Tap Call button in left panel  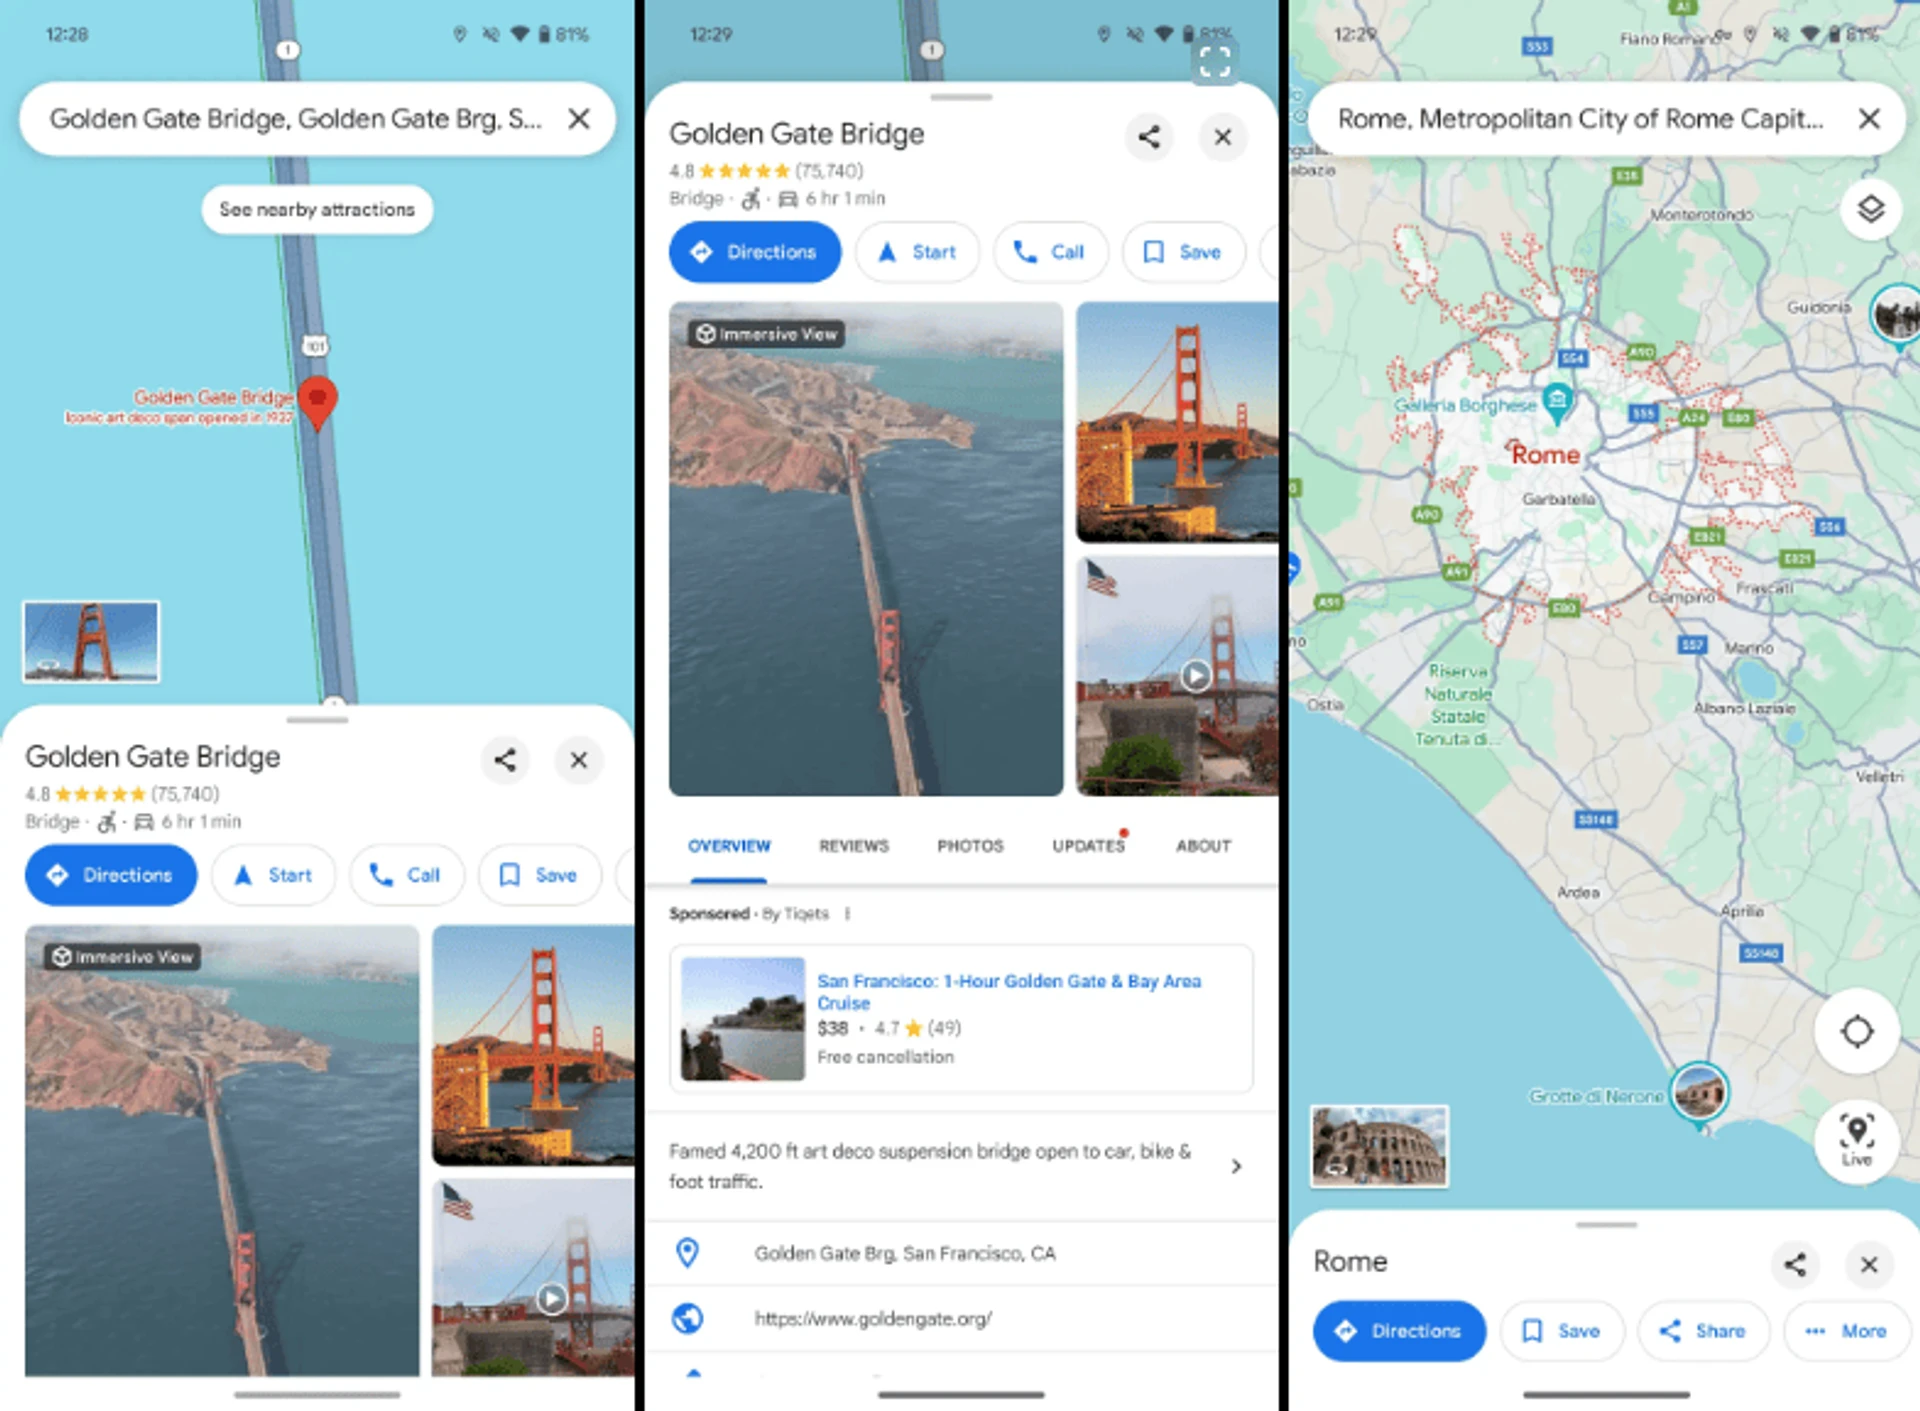(406, 875)
